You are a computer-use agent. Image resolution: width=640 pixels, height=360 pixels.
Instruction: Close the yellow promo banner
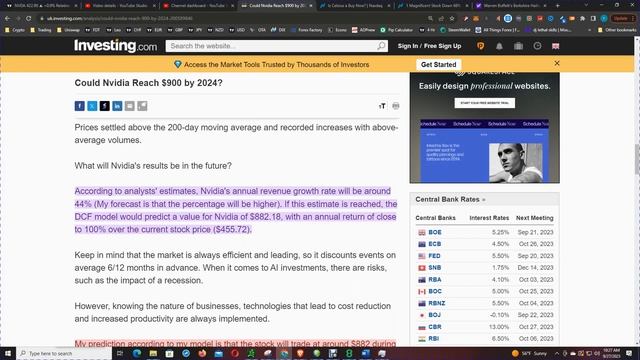click(557, 63)
